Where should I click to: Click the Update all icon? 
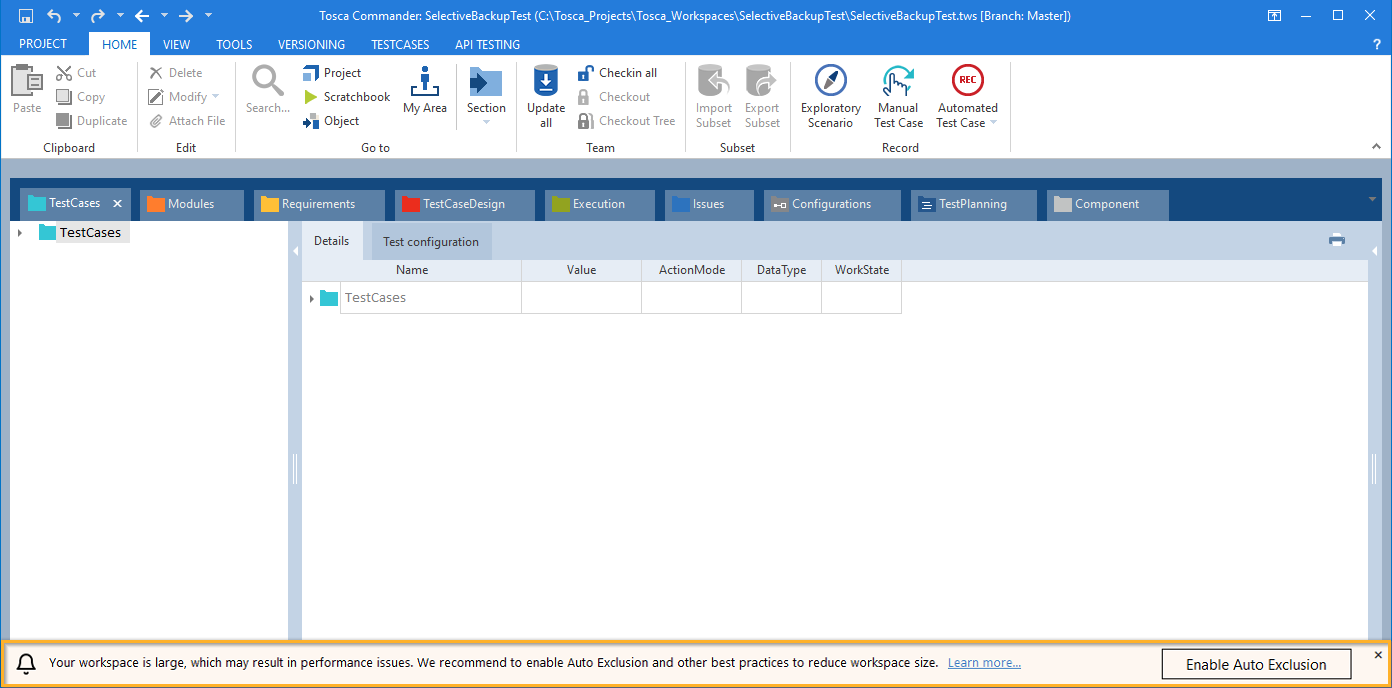click(545, 84)
